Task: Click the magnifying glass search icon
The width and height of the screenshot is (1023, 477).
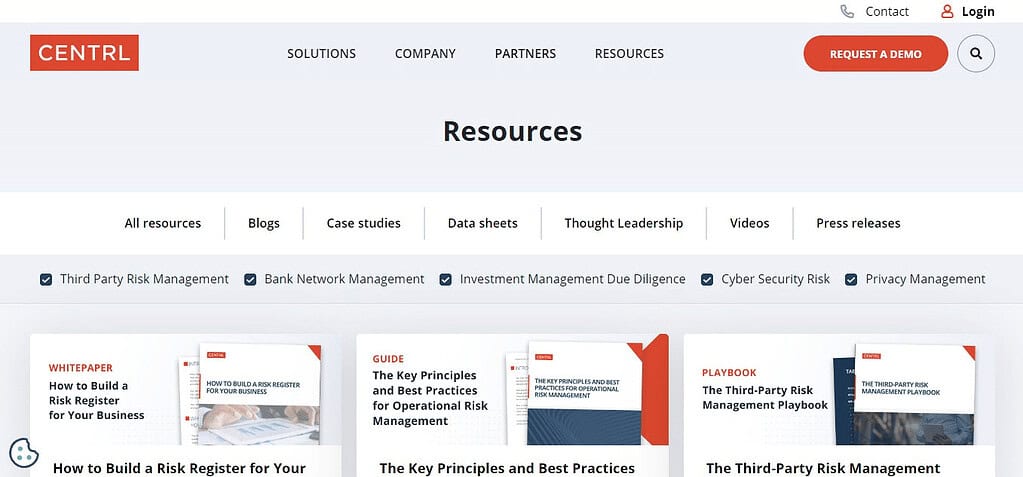Action: coord(975,54)
